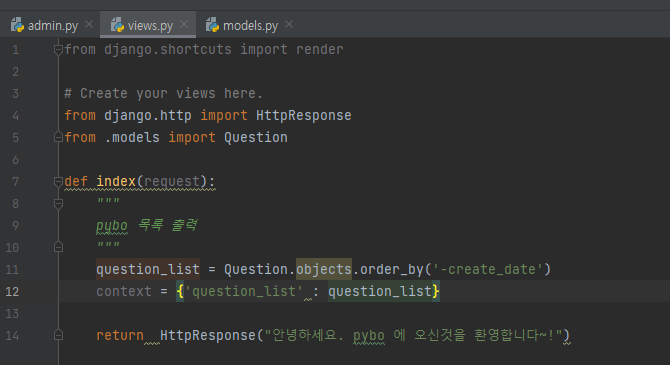670x365 pixels.
Task: Click the 'context' variable on line 12
Action: (124, 291)
